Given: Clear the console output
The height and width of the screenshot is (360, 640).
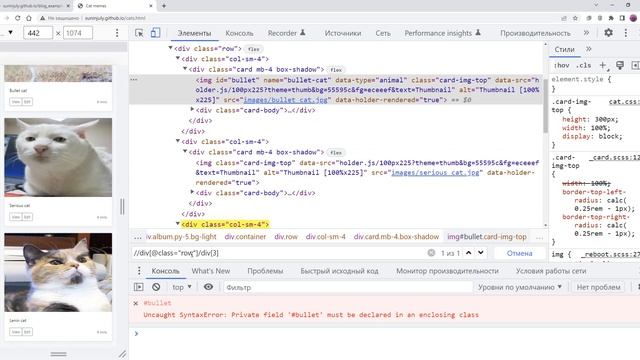Looking at the screenshot, I should pos(156,287).
